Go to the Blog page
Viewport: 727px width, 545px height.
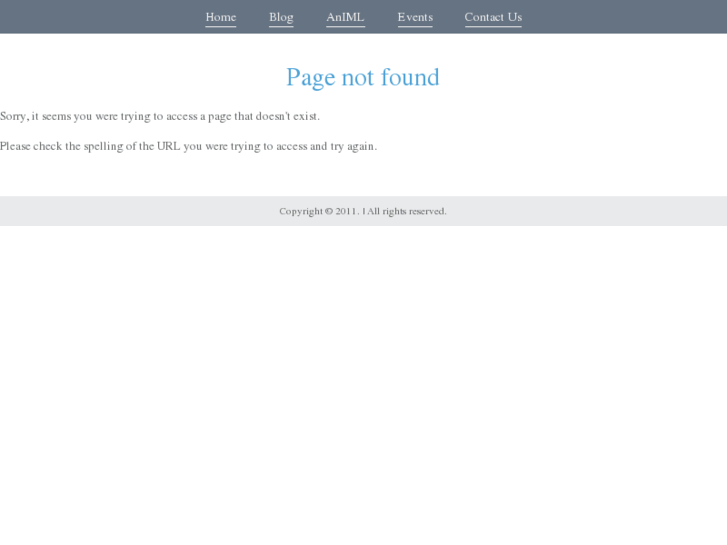pyautogui.click(x=281, y=18)
